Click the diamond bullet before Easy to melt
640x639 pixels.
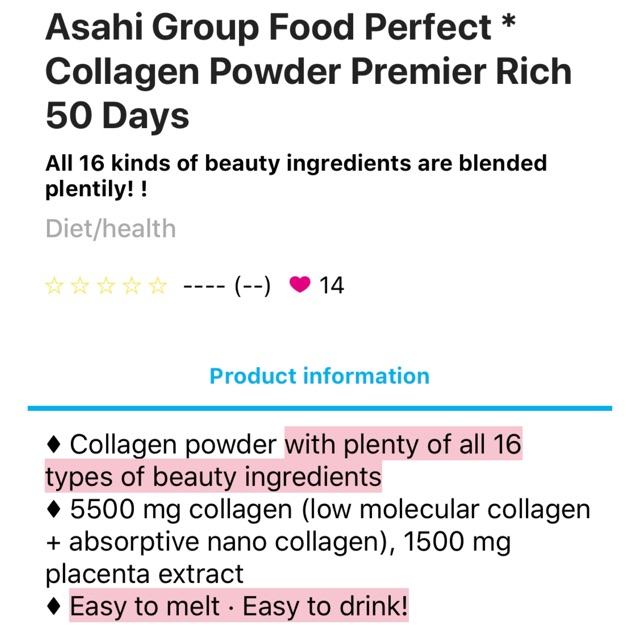54,606
